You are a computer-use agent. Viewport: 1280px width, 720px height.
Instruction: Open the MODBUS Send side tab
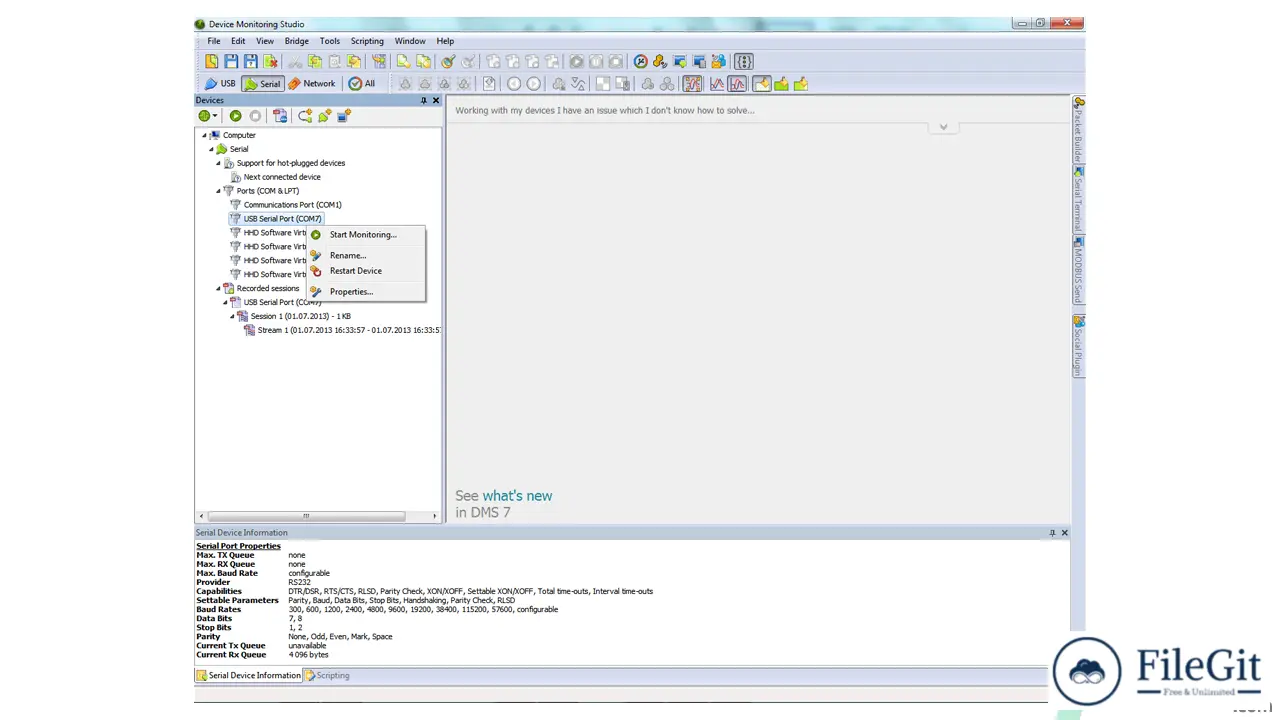coord(1079,271)
